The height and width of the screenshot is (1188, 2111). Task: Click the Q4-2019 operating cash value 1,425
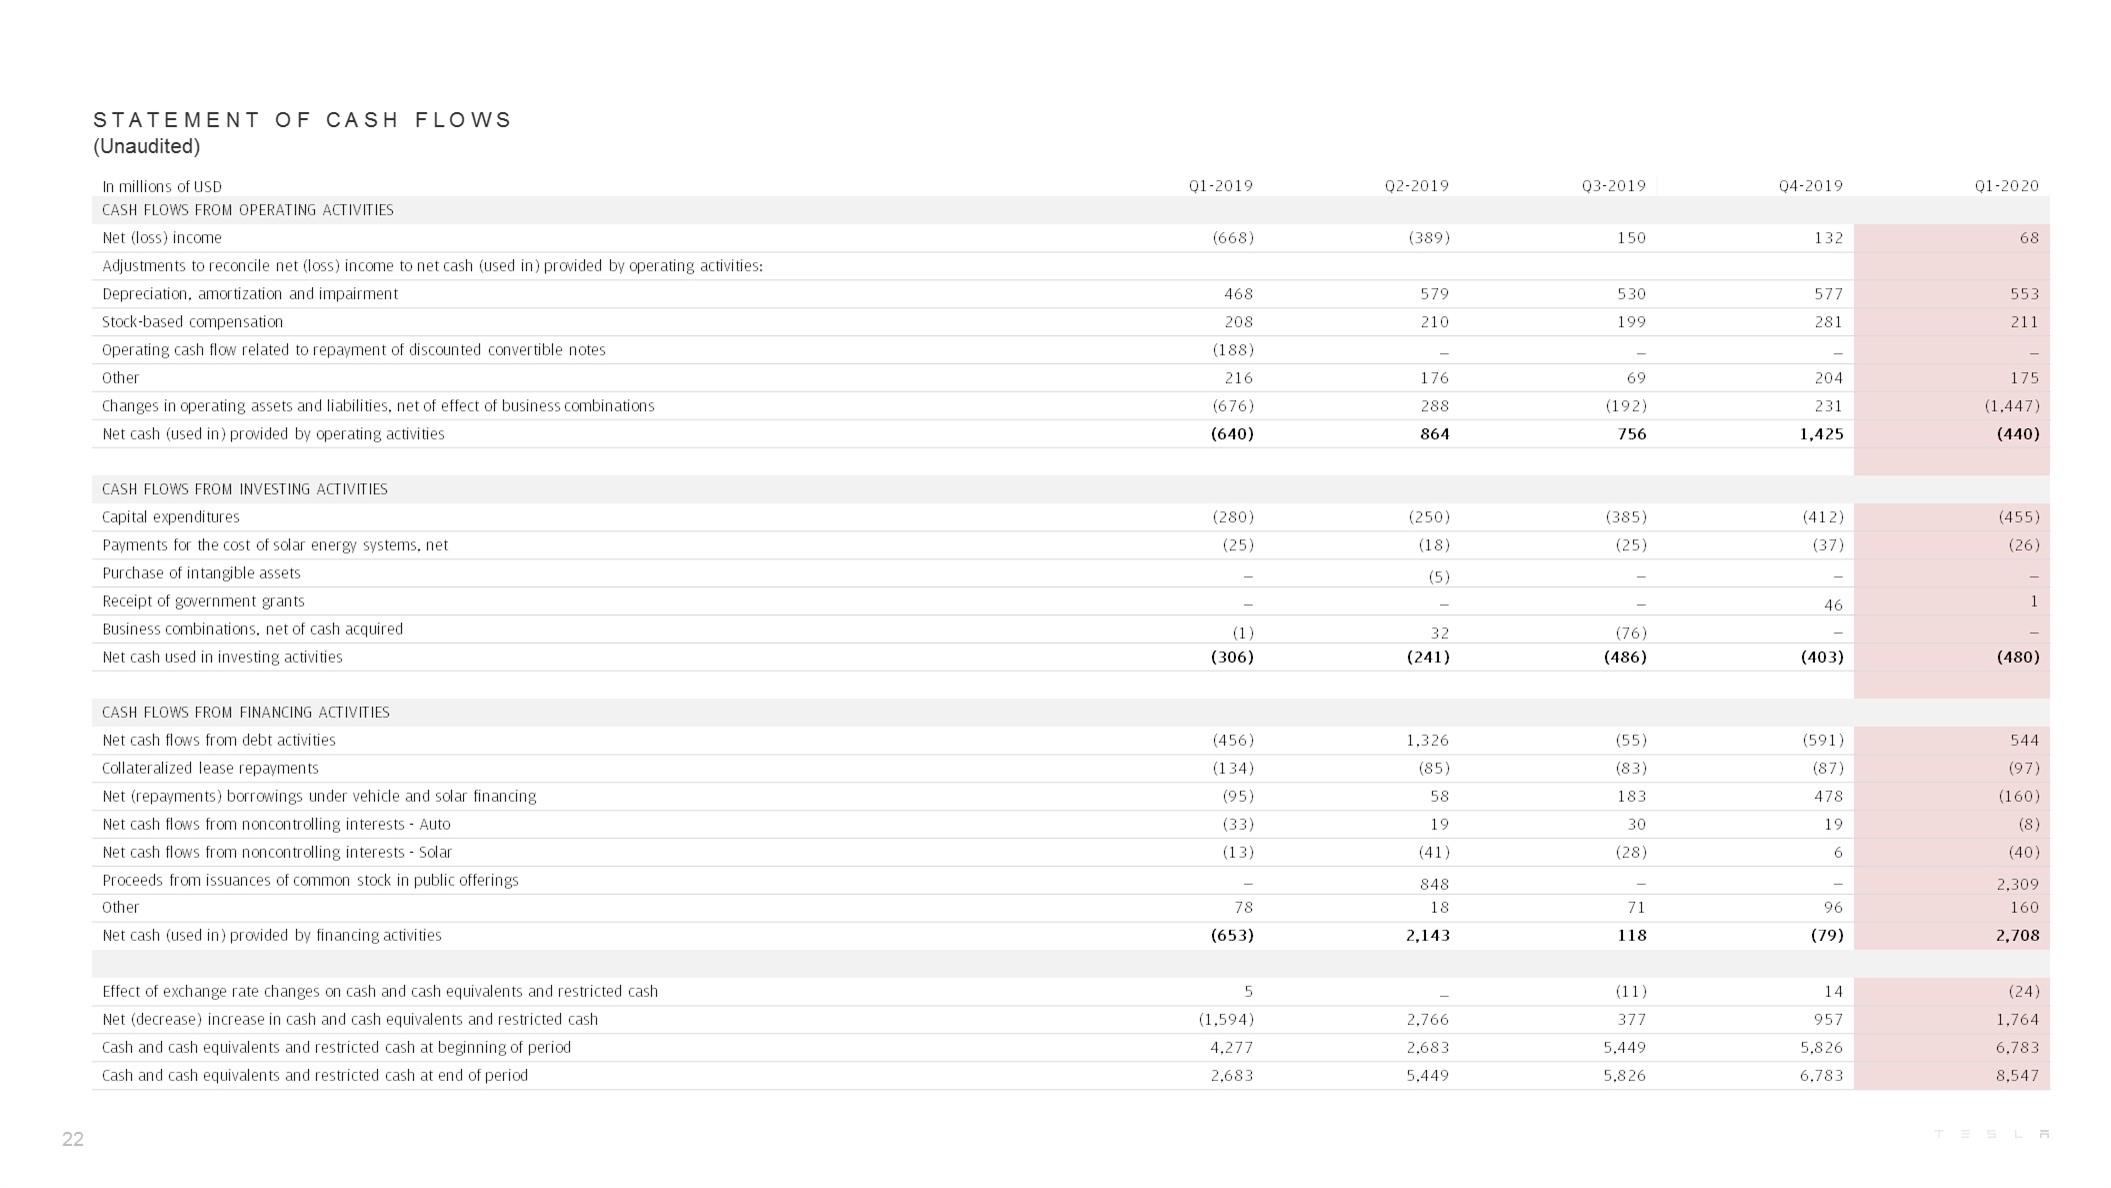[x=1821, y=434]
